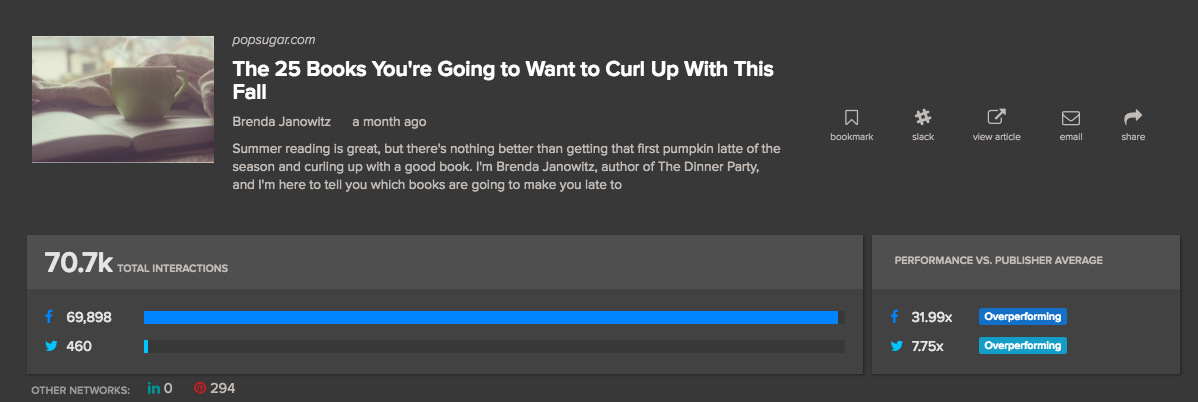Click Facebook icon beside 69,898

(x=48, y=317)
